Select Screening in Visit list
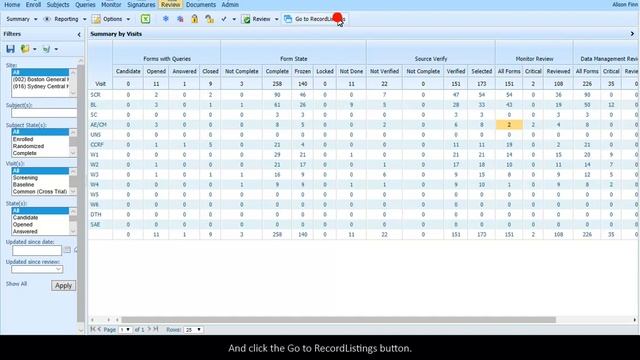 40,178
